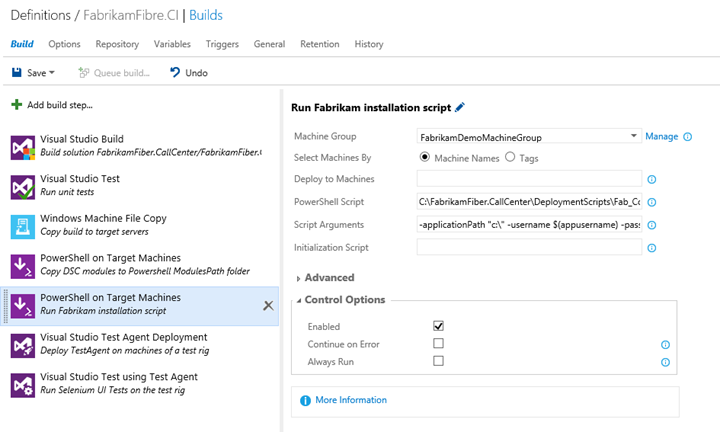Uncheck the Enabled checkbox

pyautogui.click(x=438, y=326)
